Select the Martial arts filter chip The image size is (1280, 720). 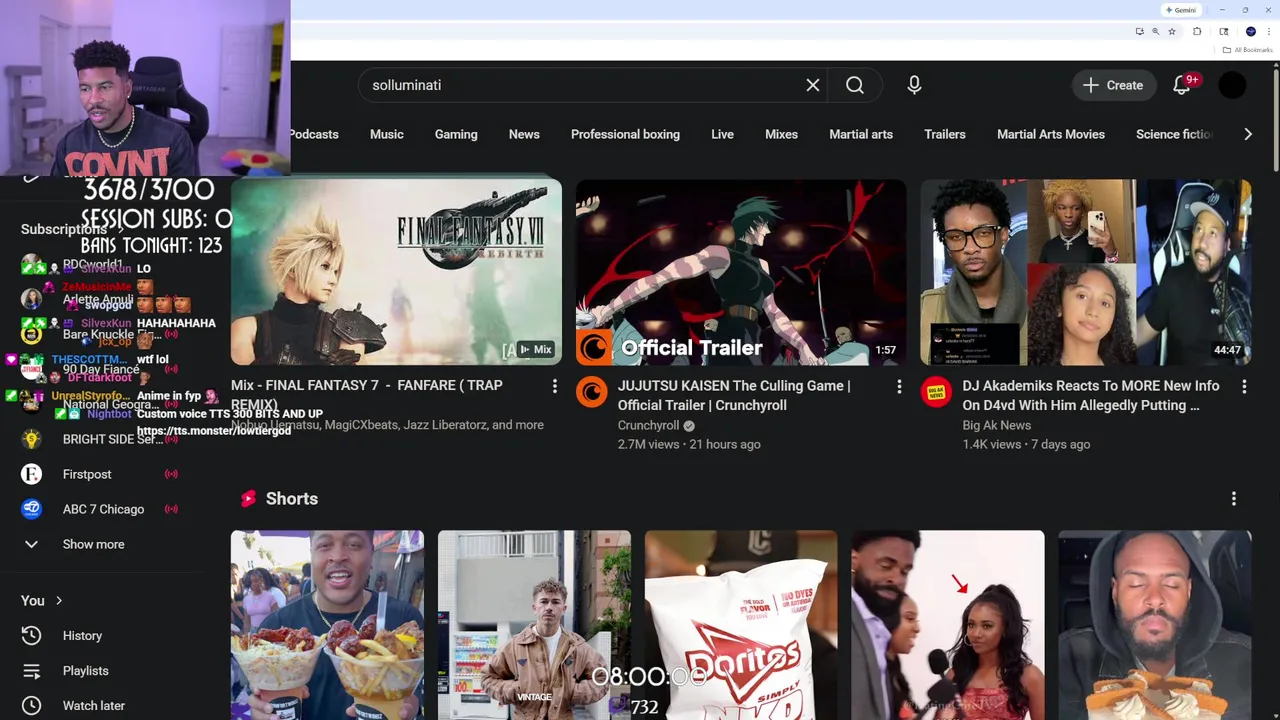pos(861,134)
